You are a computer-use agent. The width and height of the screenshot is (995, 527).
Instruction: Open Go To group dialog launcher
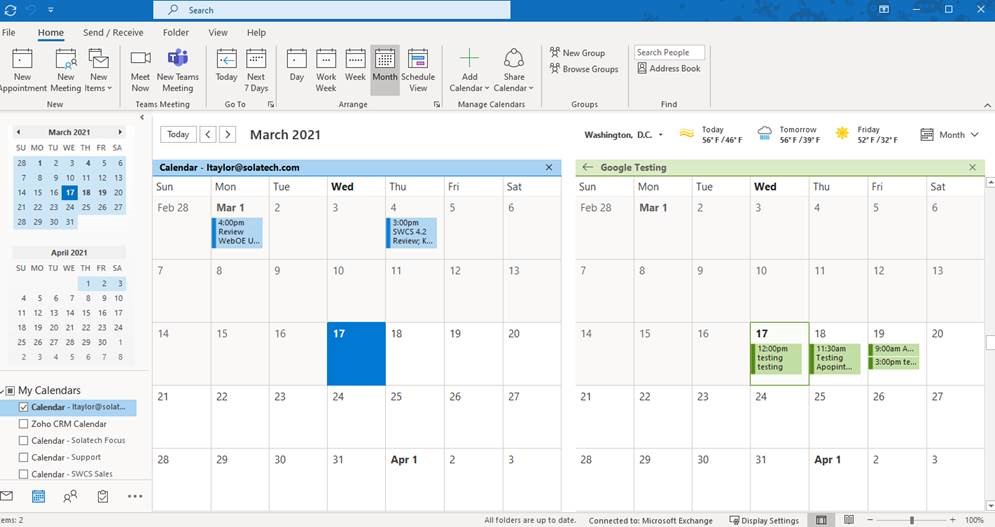pyautogui.click(x=271, y=104)
